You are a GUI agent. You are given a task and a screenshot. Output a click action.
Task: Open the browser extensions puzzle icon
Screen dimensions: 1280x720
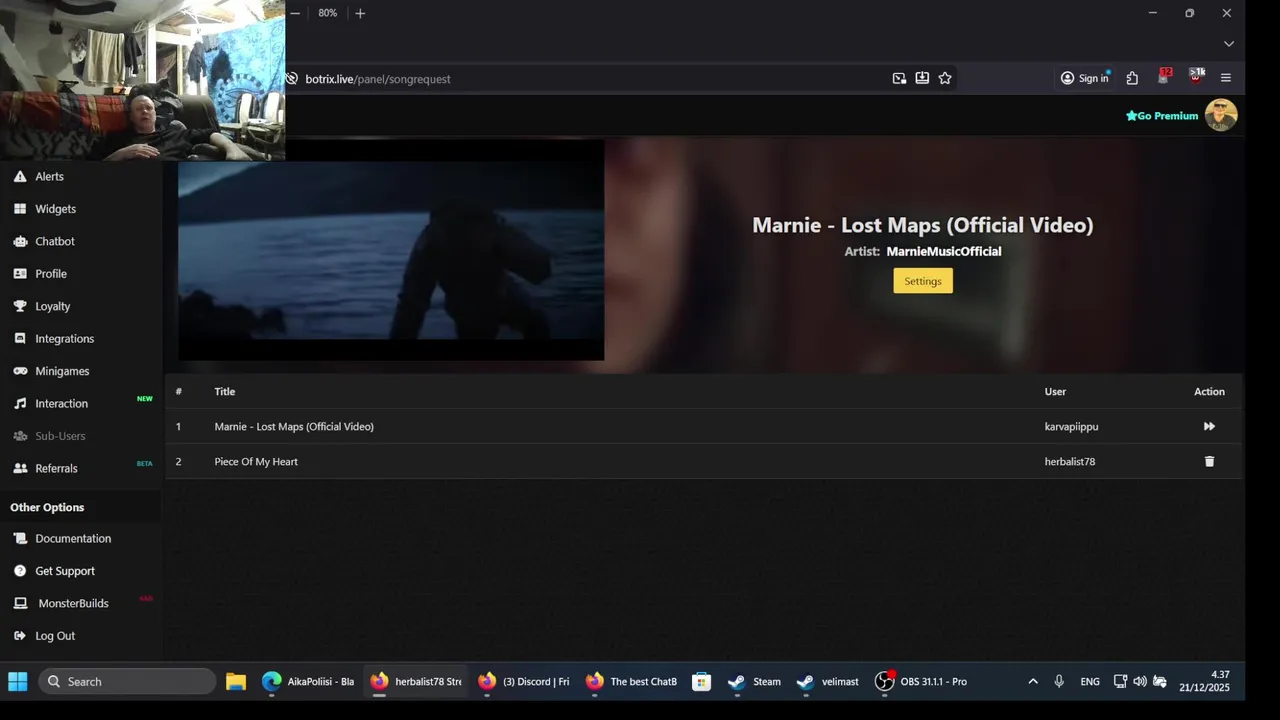pyautogui.click(x=1132, y=79)
